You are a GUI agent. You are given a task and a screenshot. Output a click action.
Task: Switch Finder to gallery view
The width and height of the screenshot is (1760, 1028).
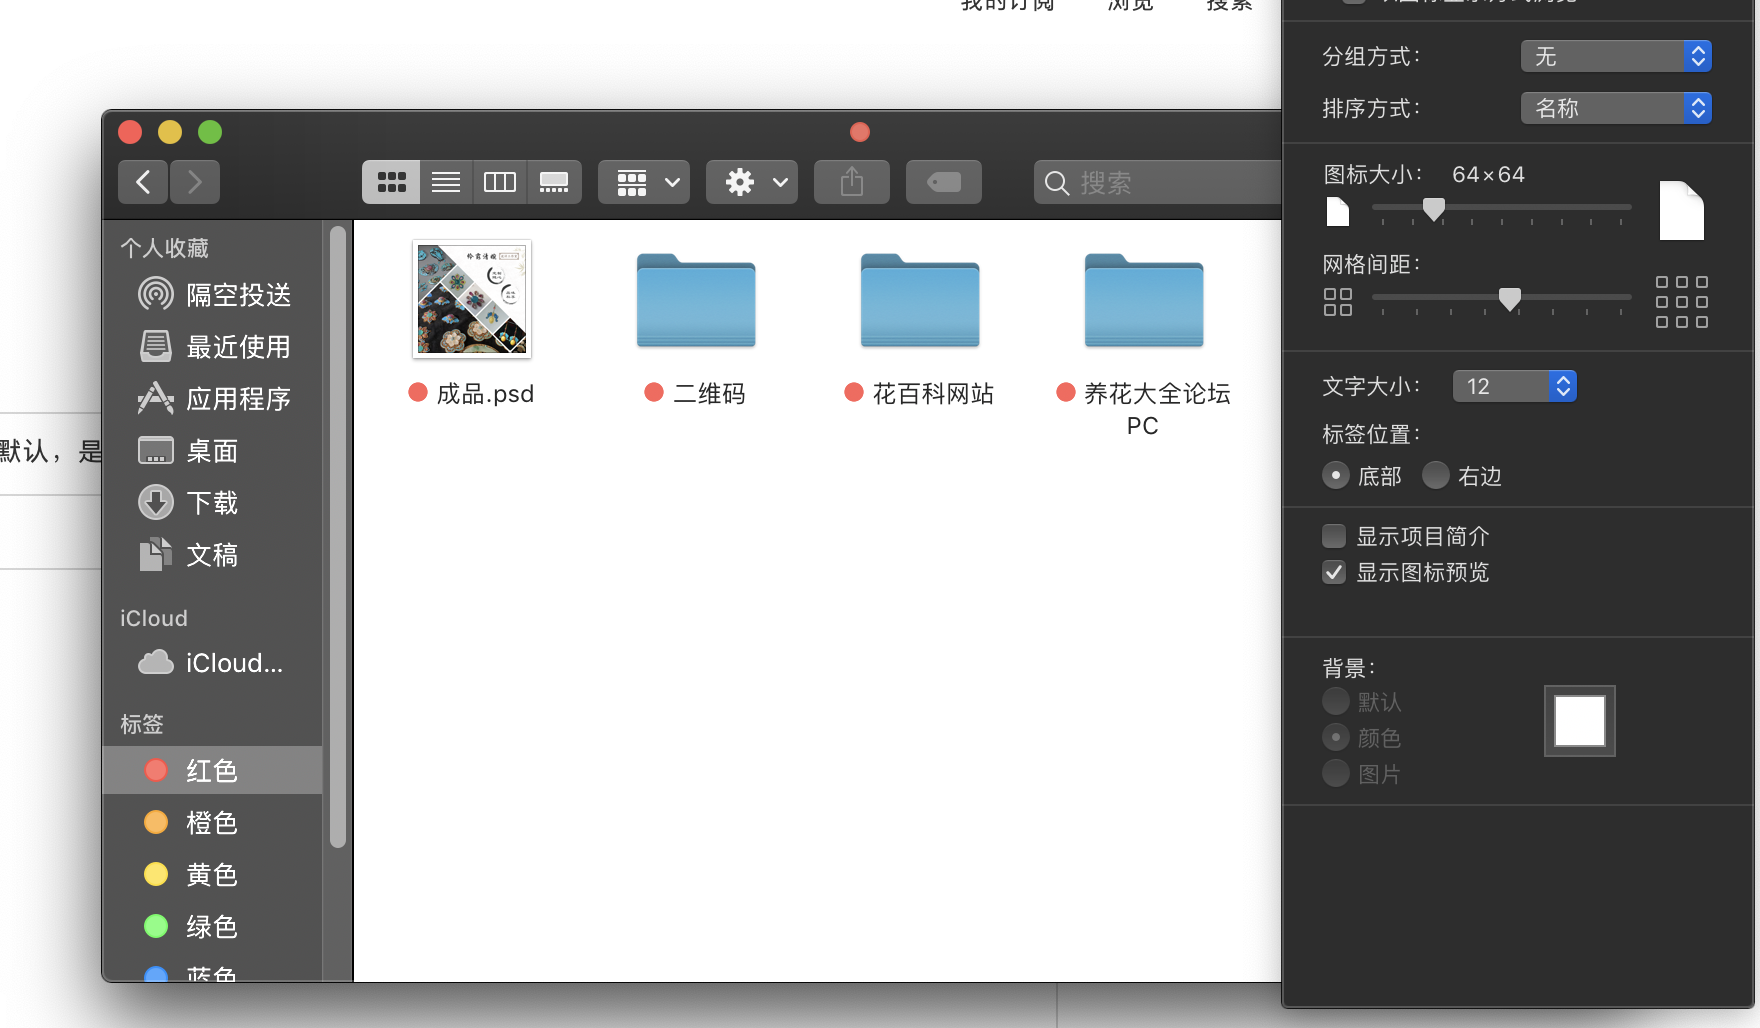tap(554, 182)
